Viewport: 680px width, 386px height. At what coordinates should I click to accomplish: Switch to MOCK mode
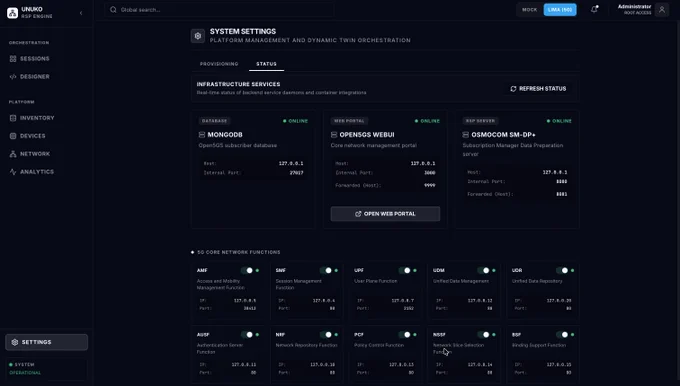(530, 10)
